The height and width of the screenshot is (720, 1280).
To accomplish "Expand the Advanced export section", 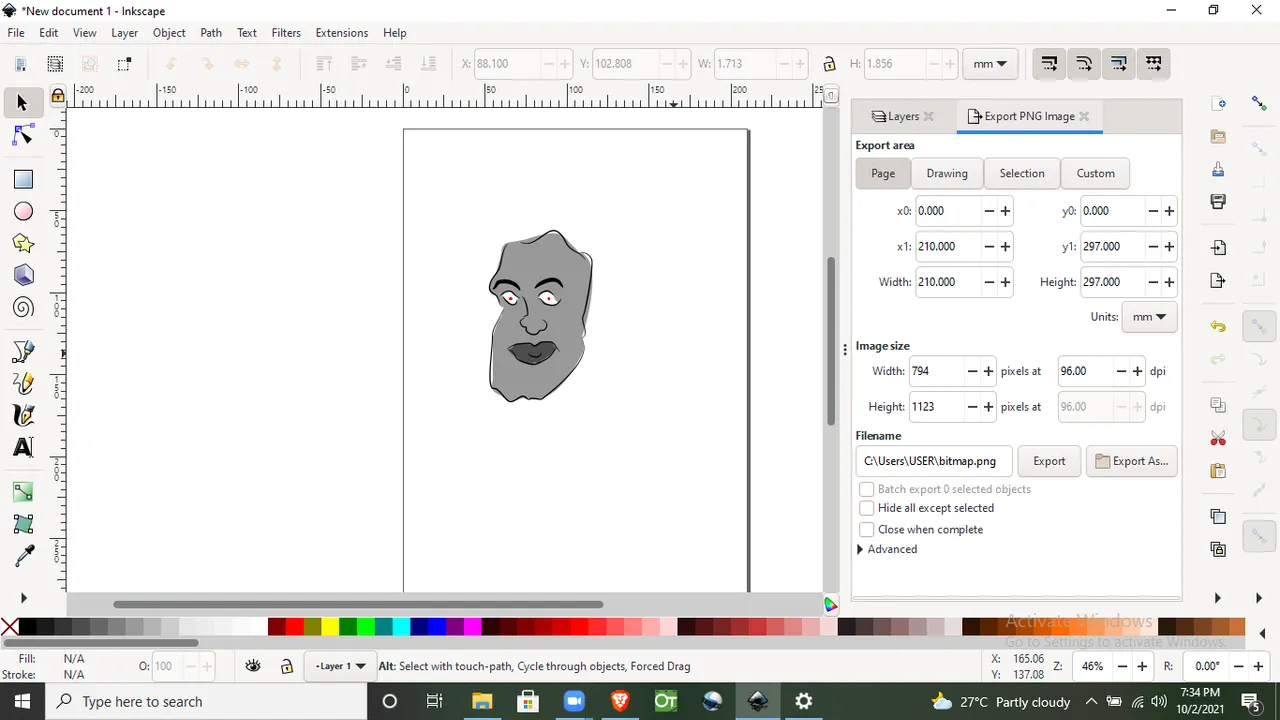I will (887, 549).
